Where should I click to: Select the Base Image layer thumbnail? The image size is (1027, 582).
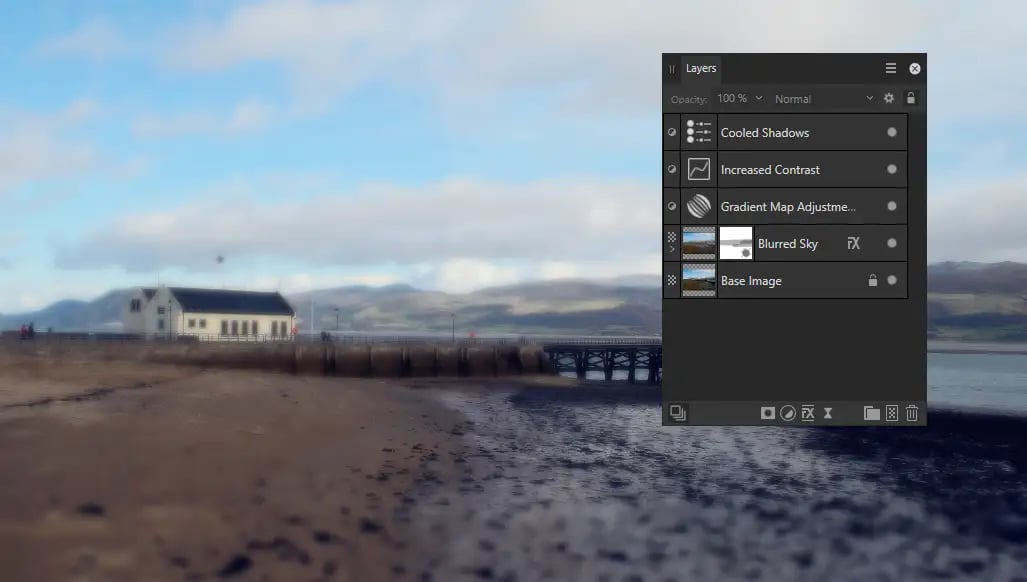699,280
